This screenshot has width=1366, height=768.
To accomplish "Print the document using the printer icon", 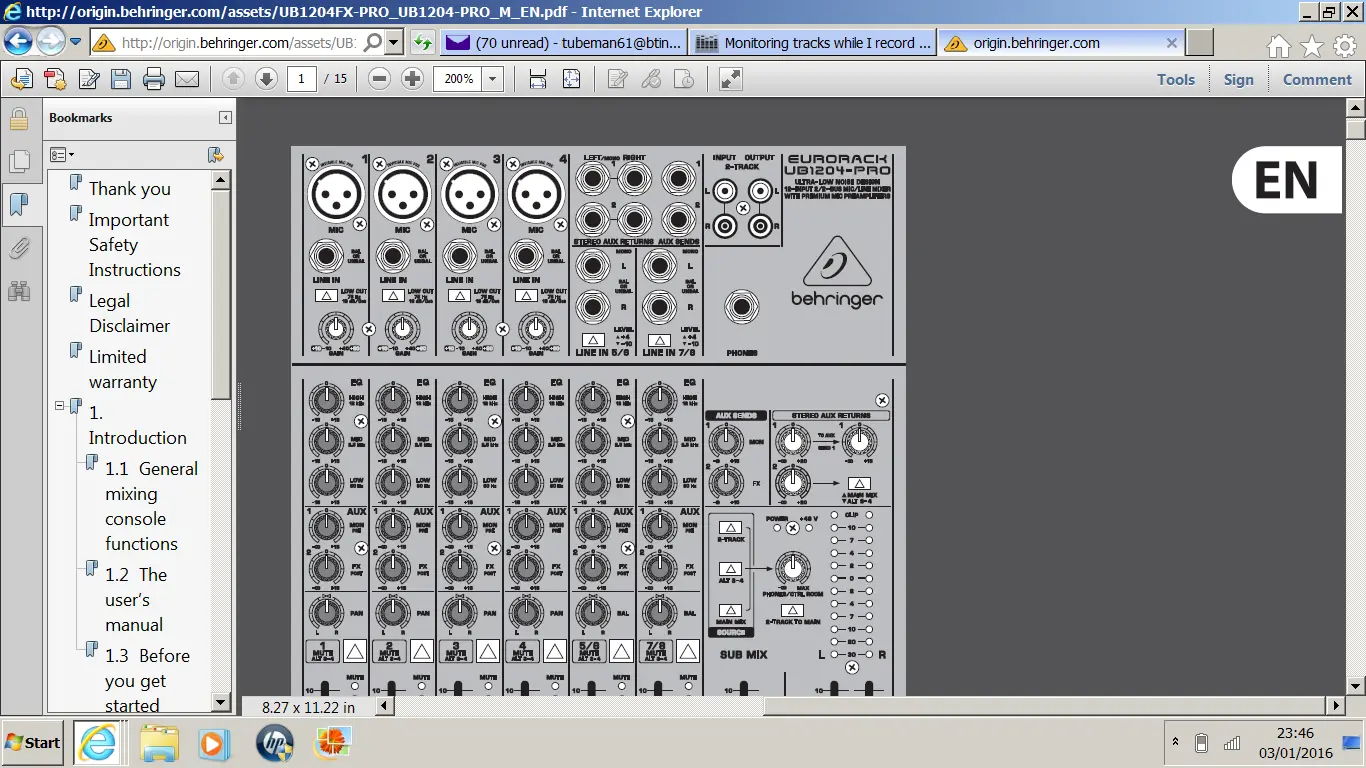I will 153,79.
